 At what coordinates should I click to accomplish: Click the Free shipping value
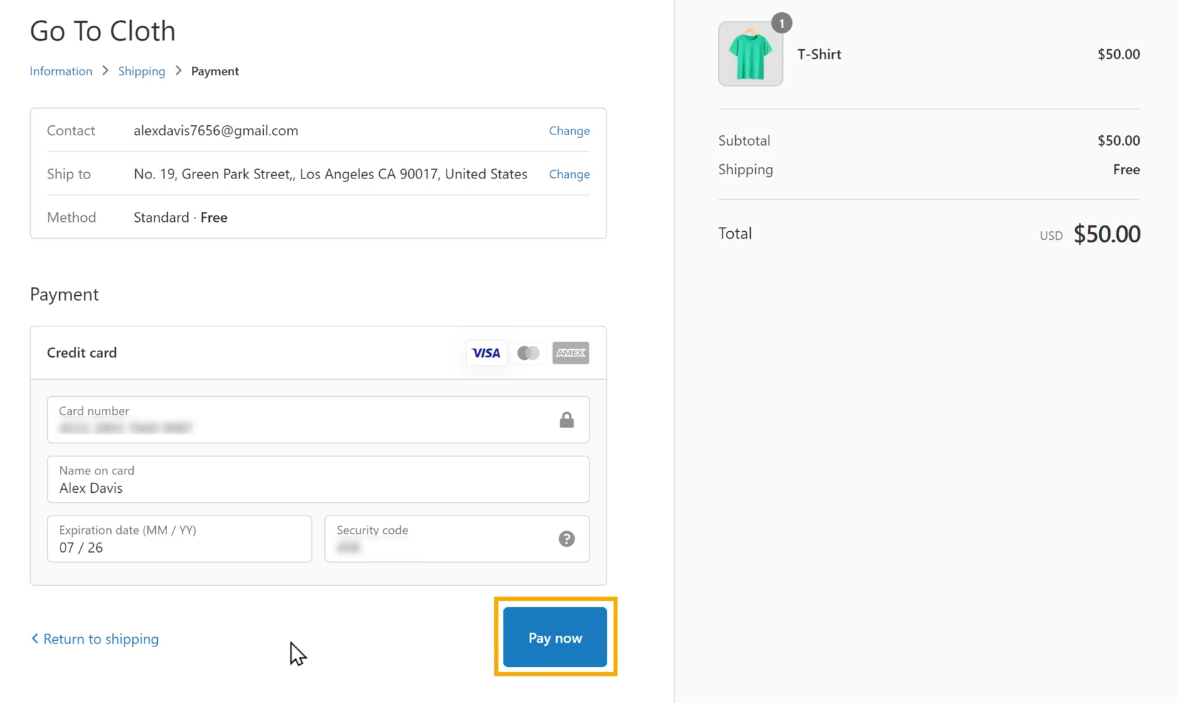[x=1126, y=170]
